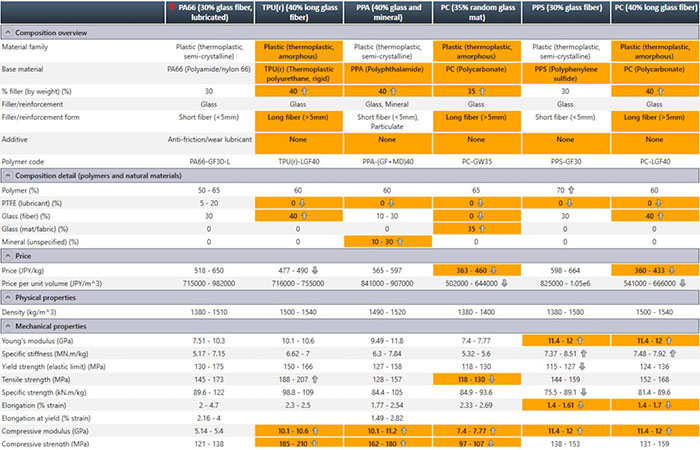
Task: Click polymer code 'PC-LGF40'
Action: 654,162
